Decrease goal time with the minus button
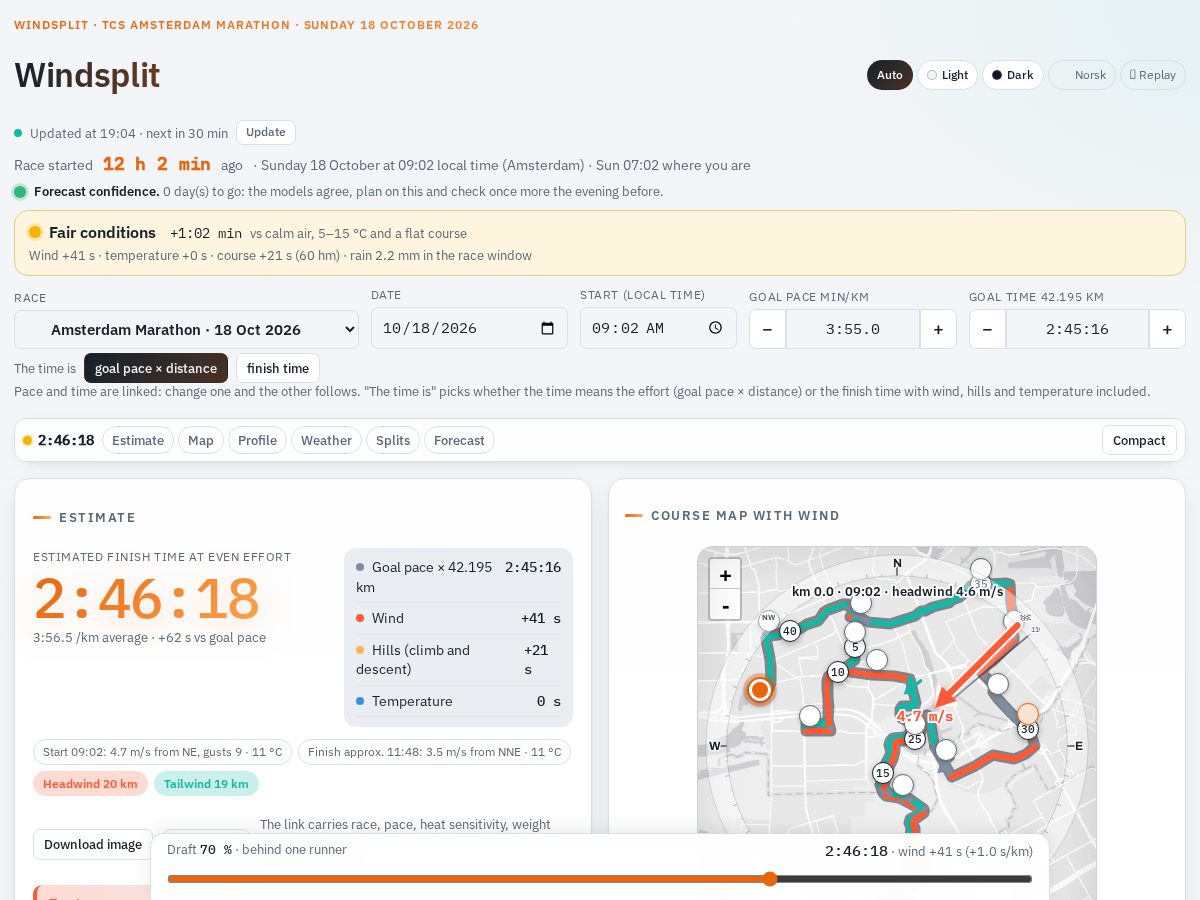1200x900 pixels. [x=987, y=329]
